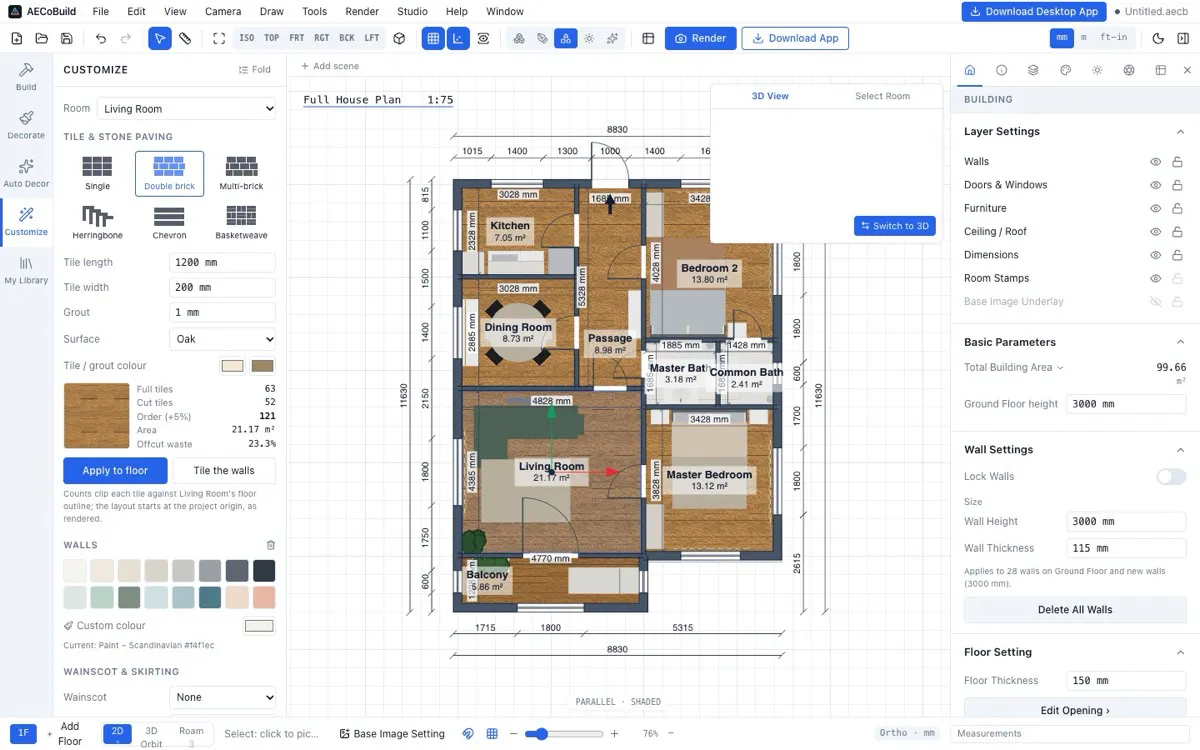Click the zoom slider in status bar
This screenshot has height=750, width=1200.
(565, 734)
